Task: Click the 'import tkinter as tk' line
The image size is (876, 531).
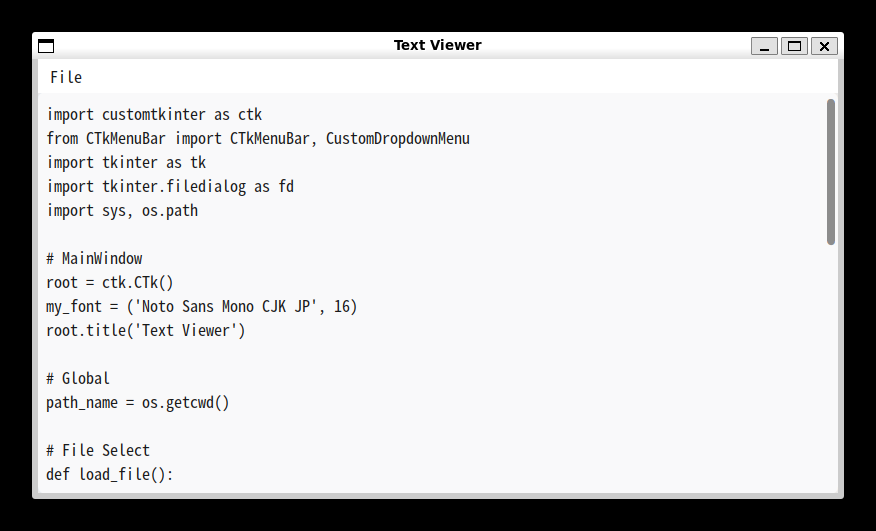Action: click(126, 163)
